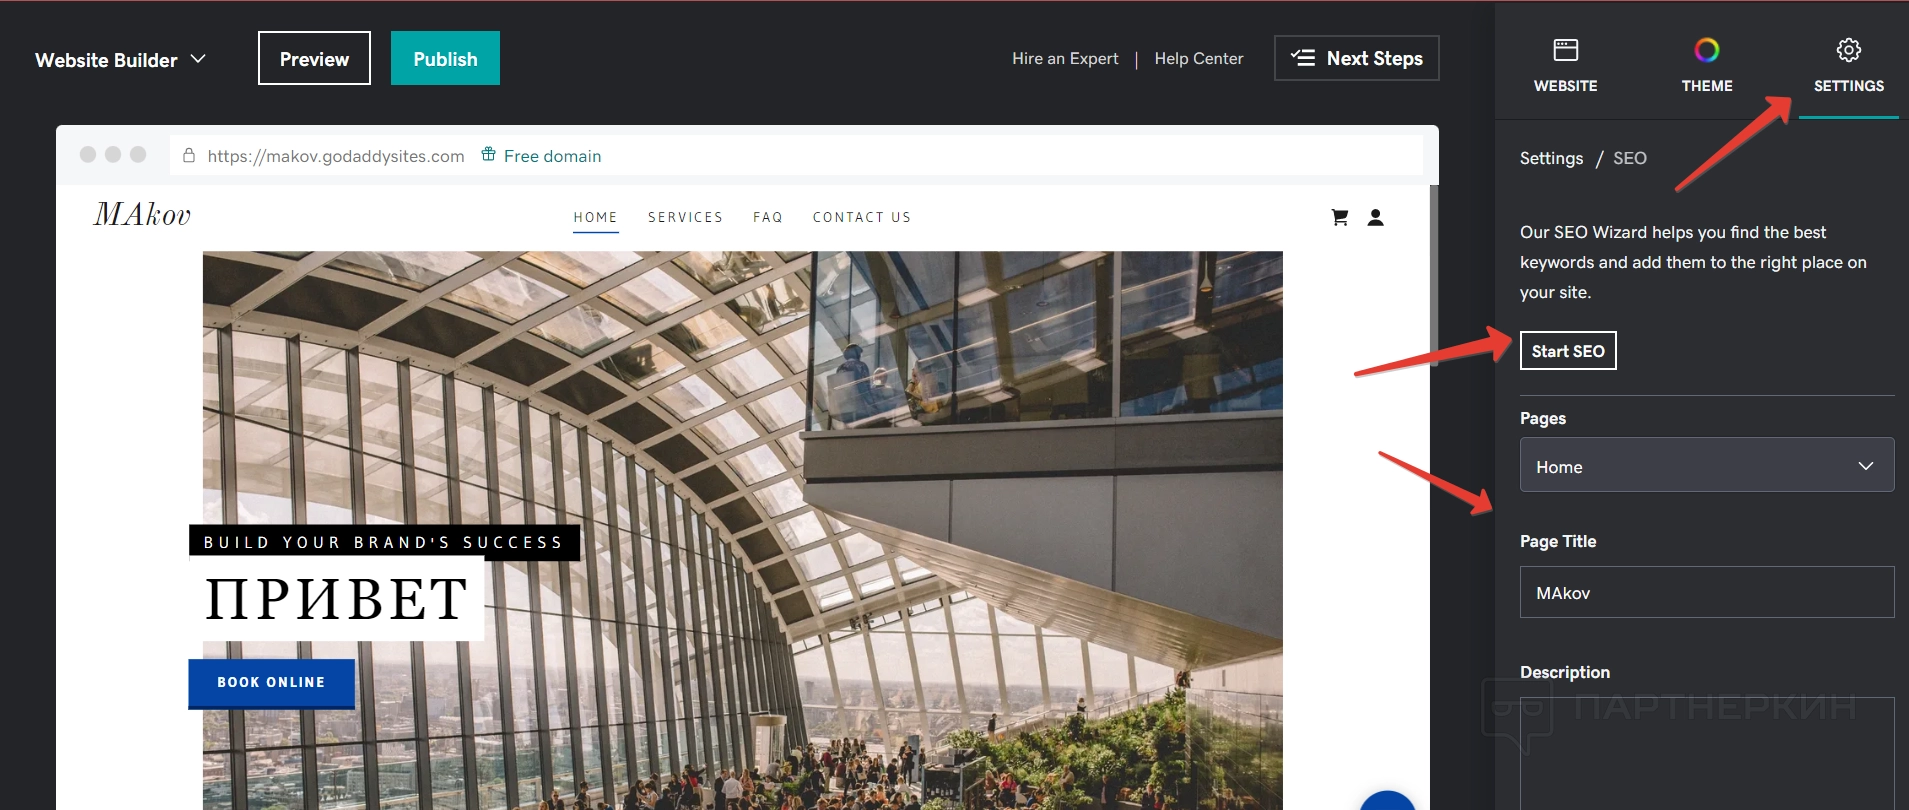Click the Free domain gift icon

click(488, 154)
